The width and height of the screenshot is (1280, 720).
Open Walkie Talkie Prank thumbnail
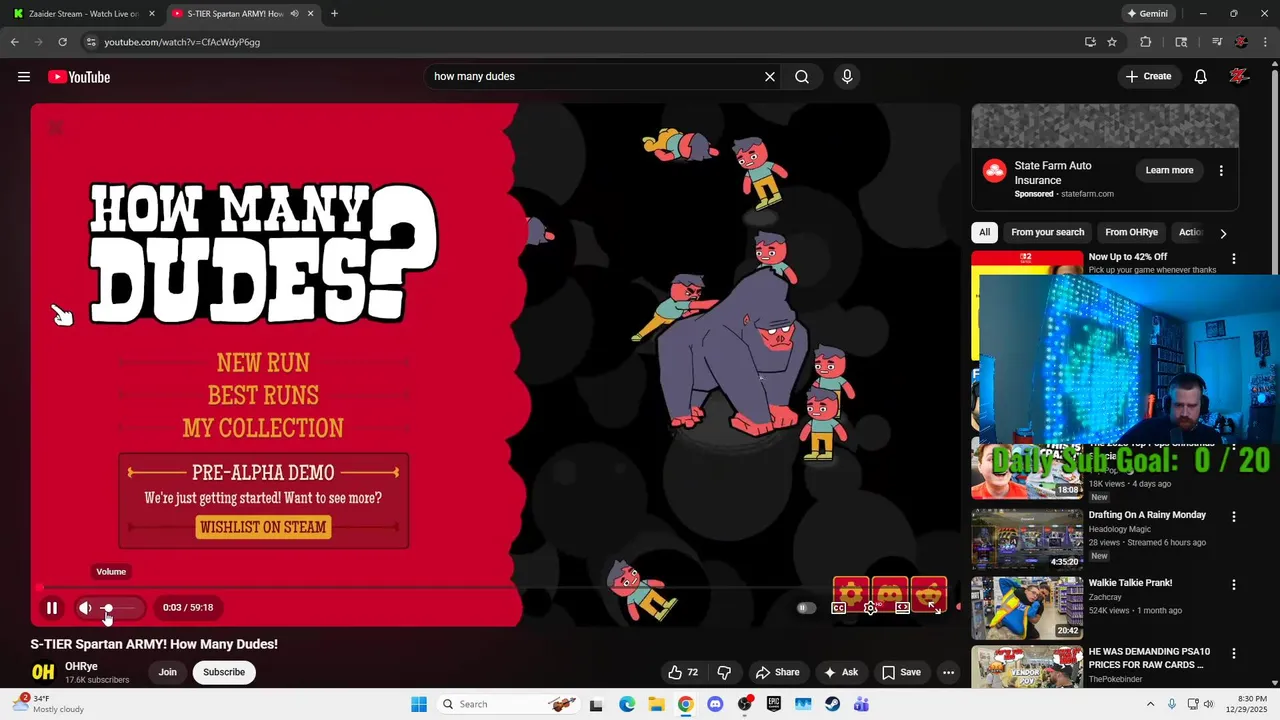(x=1027, y=608)
